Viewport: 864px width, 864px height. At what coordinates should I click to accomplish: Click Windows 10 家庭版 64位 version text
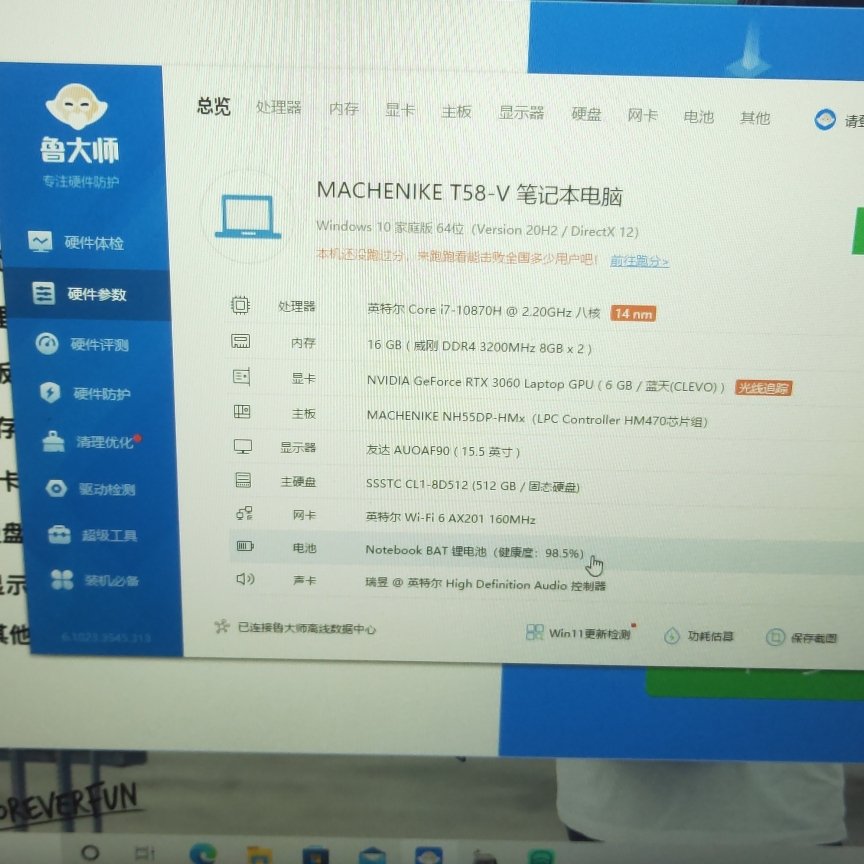477,229
